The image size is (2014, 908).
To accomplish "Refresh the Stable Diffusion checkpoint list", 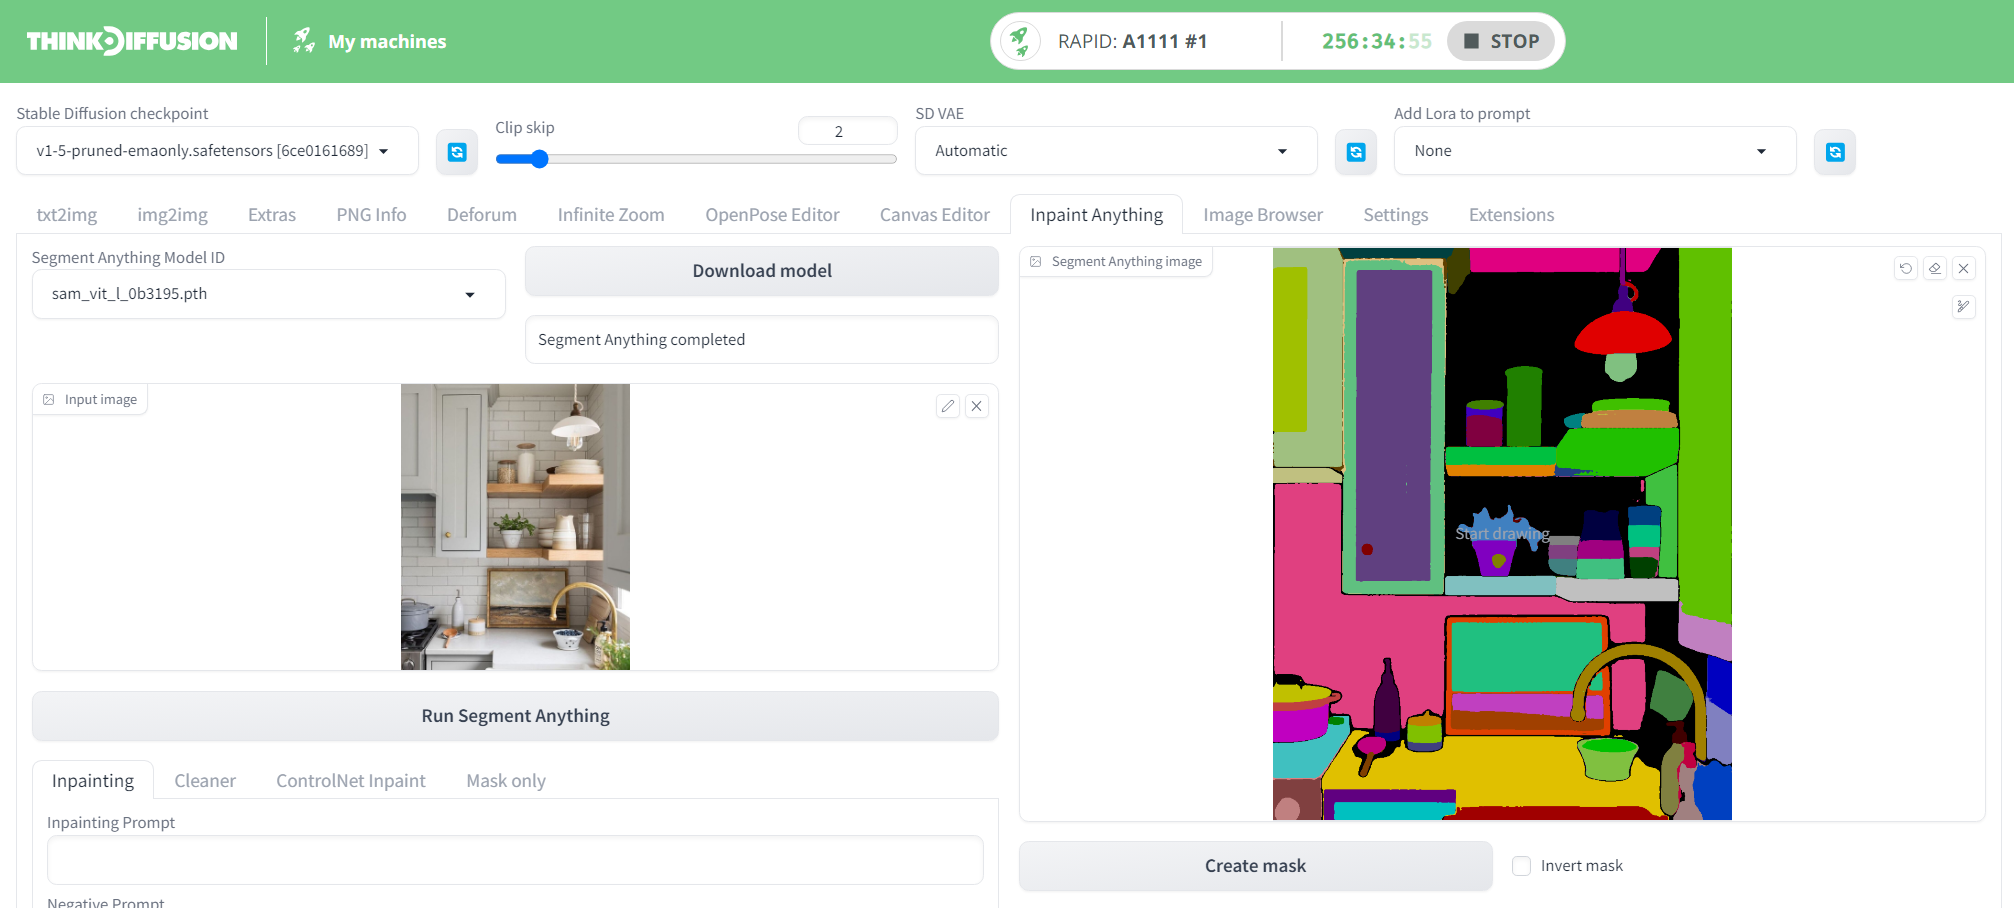I will point(457,152).
